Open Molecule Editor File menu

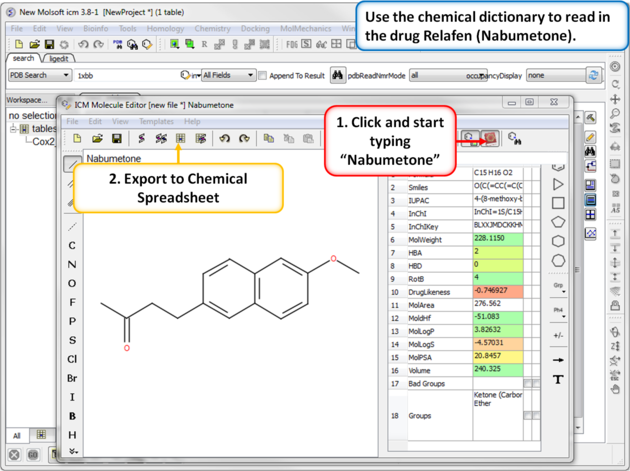click(72, 121)
